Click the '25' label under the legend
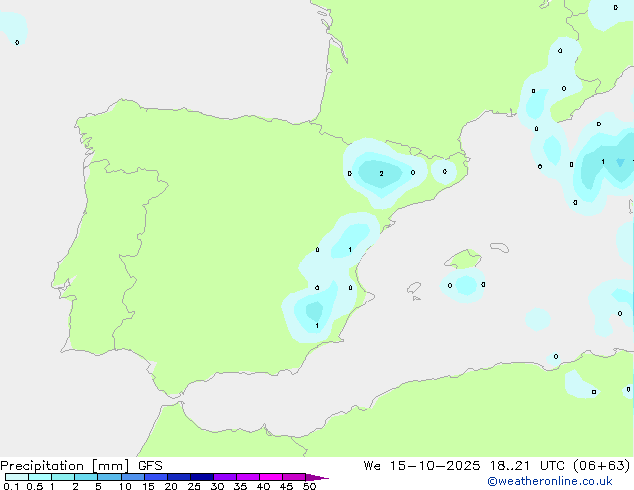This screenshot has width=634, height=490. point(194,486)
